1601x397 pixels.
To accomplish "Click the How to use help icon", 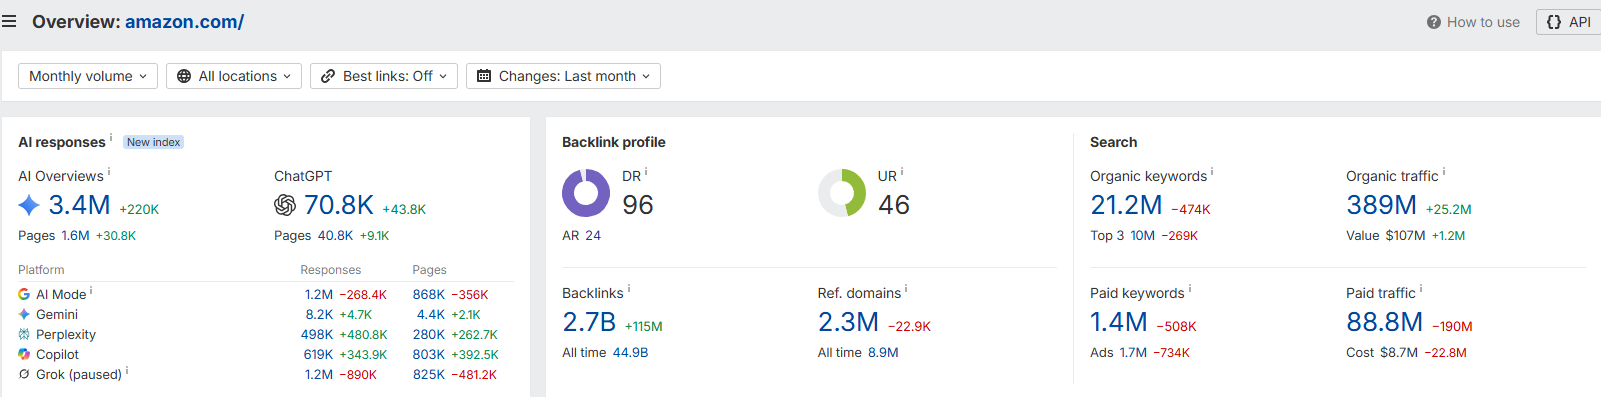I will (1434, 22).
